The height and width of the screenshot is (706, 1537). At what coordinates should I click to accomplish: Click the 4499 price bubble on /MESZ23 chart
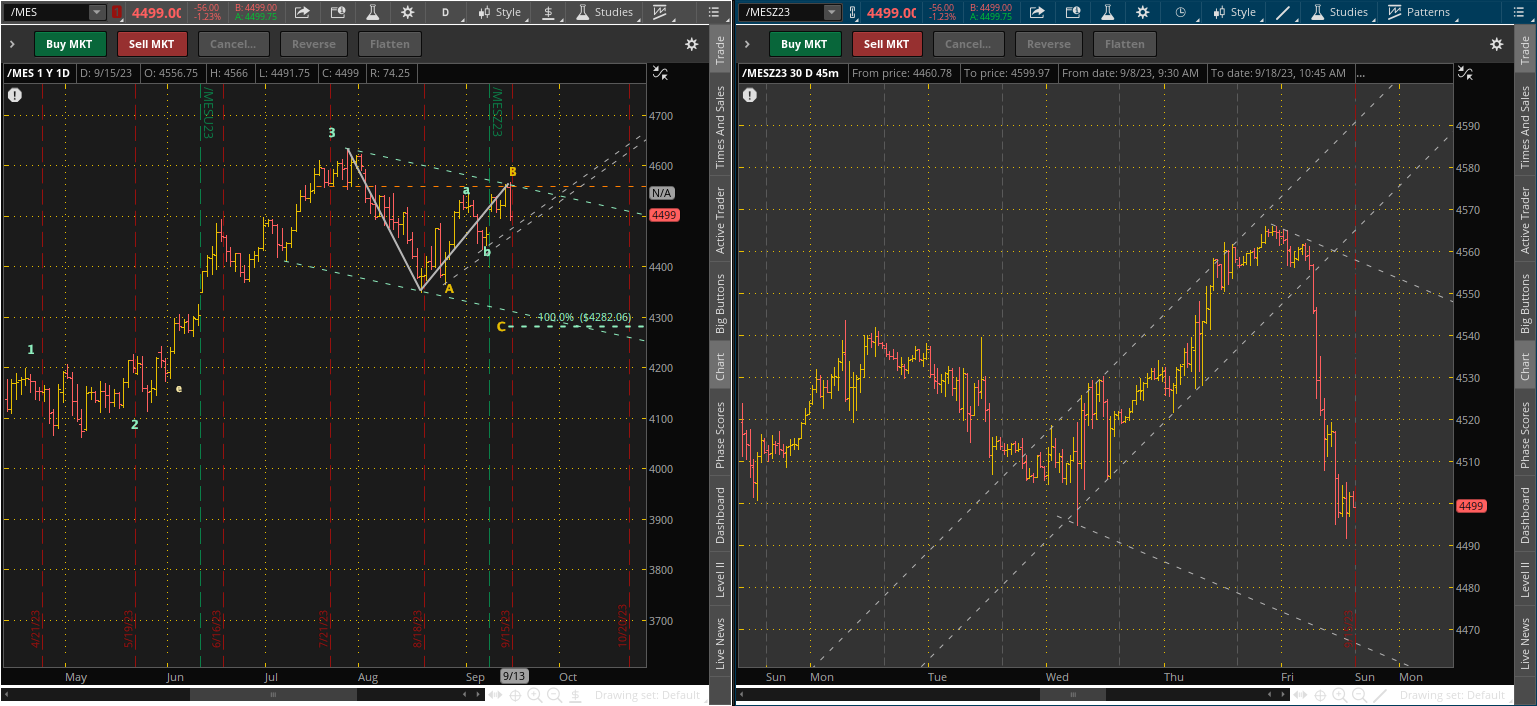tap(1472, 506)
